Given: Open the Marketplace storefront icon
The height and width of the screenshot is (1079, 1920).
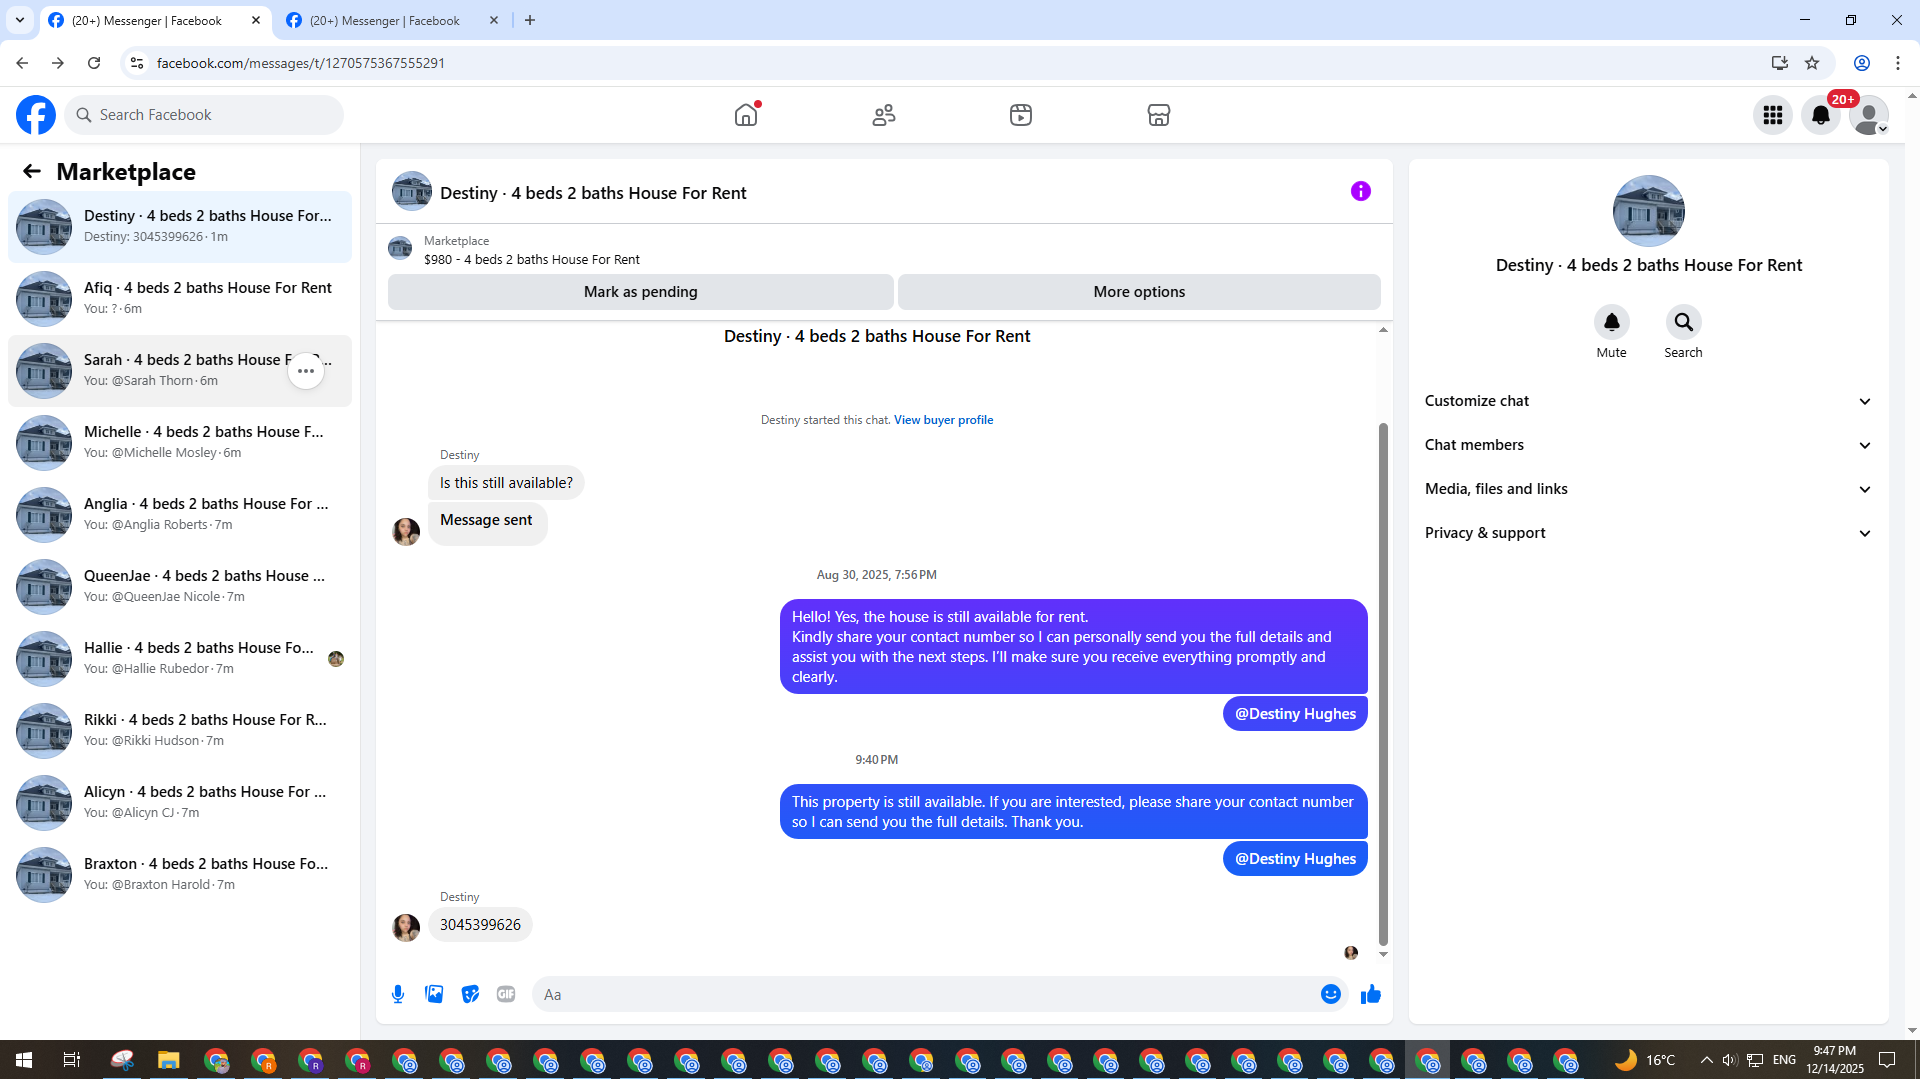Looking at the screenshot, I should [x=1159, y=115].
